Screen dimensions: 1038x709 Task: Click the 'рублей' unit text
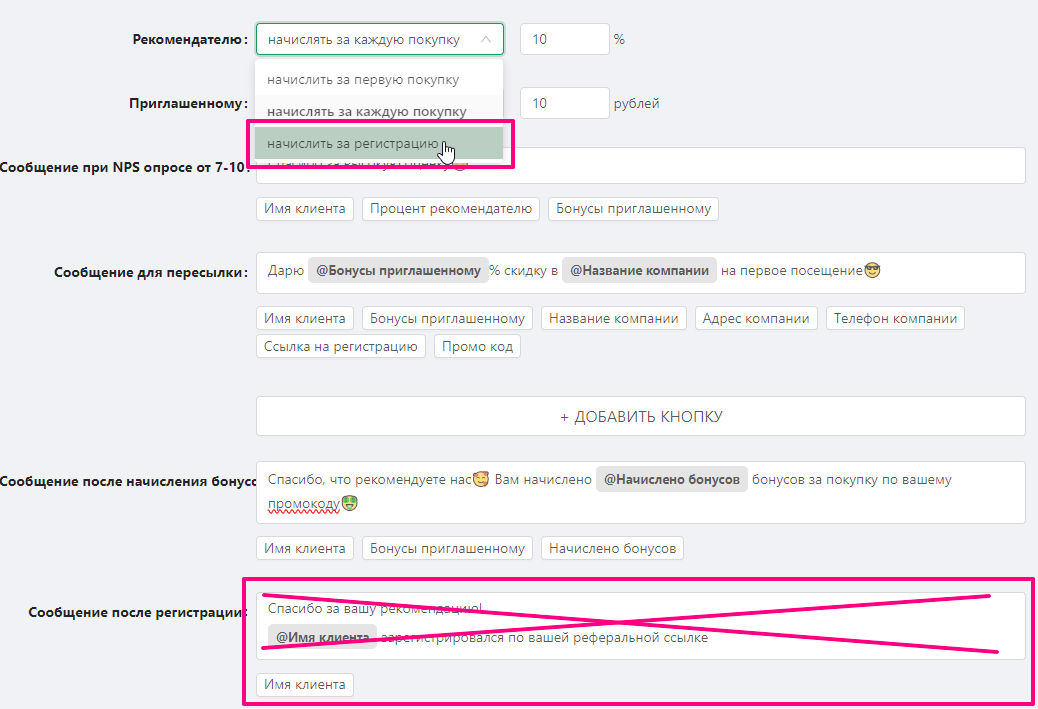coord(636,104)
